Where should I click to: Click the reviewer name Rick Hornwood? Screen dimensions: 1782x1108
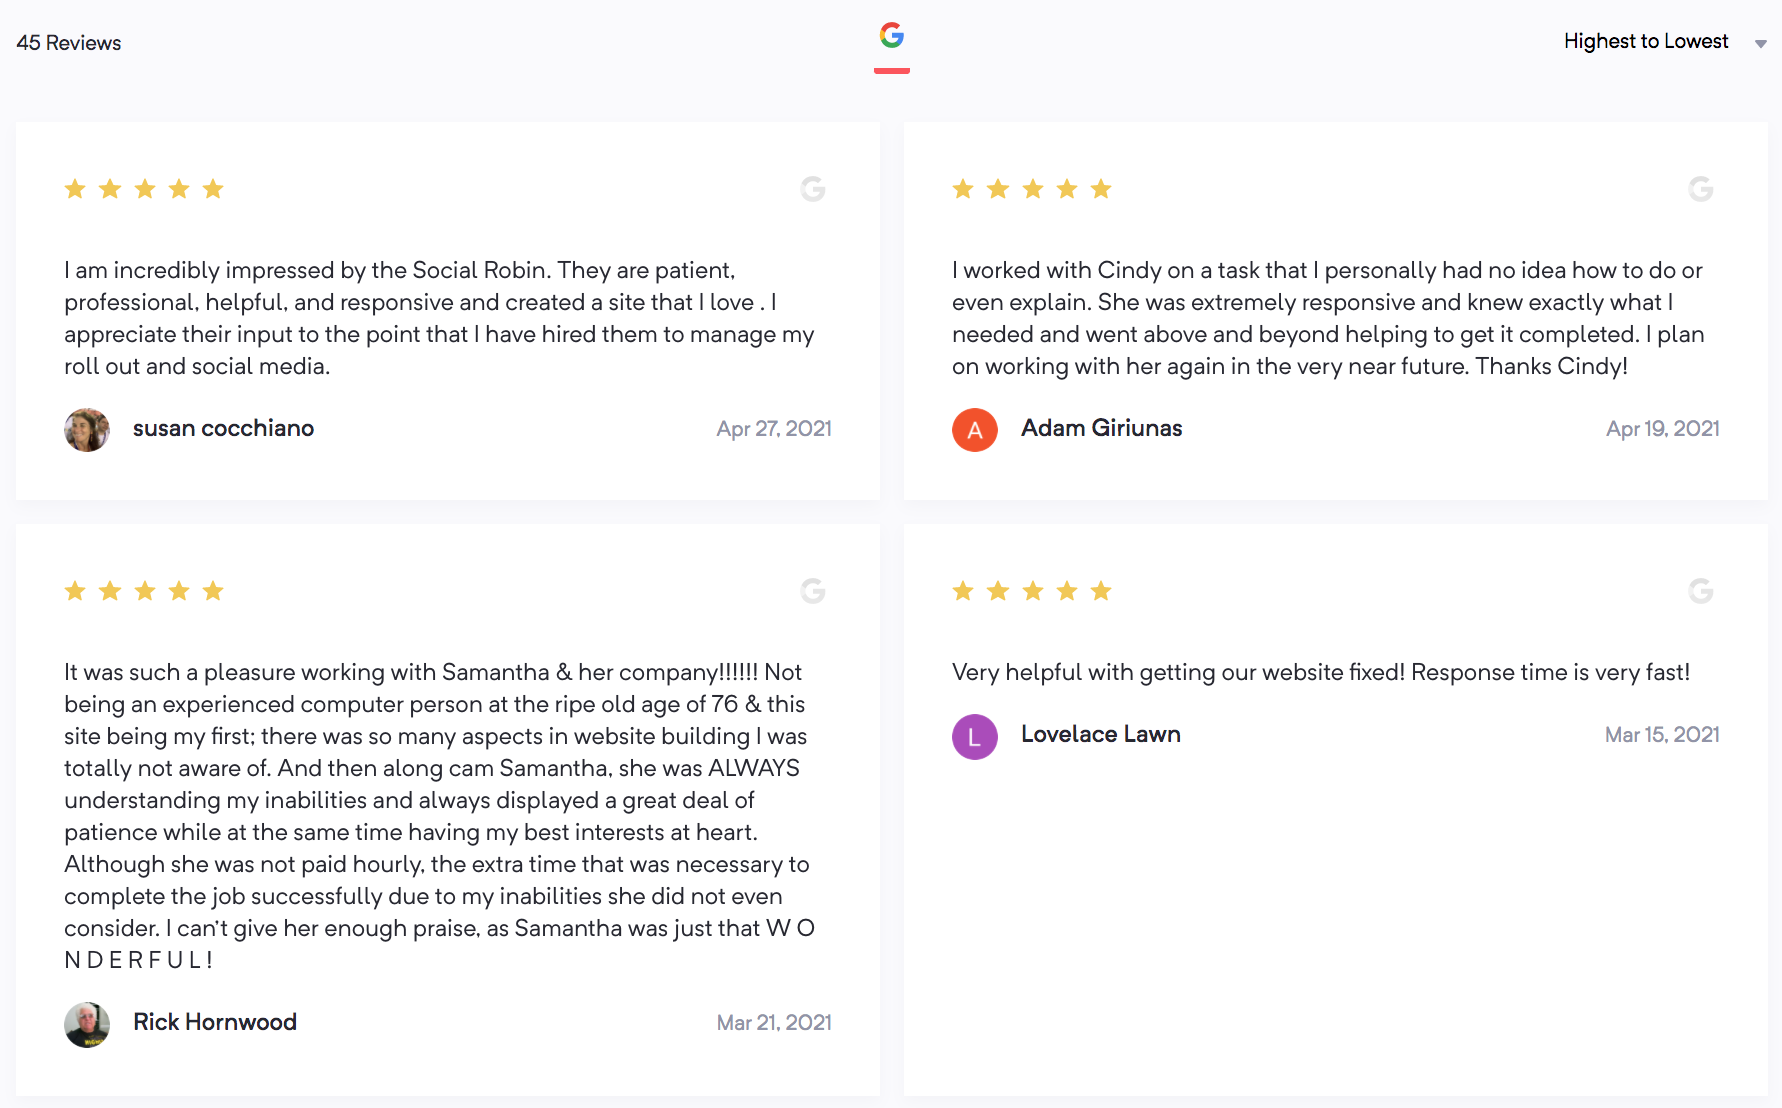pos(215,1022)
